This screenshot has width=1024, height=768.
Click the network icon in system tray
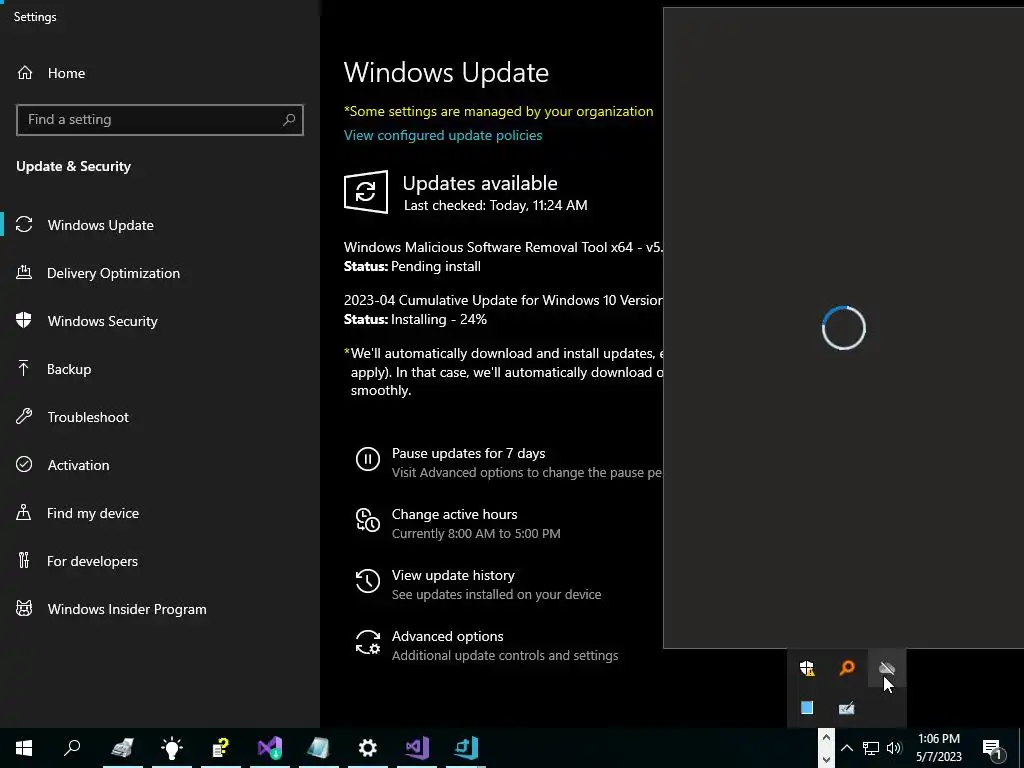[x=871, y=748]
